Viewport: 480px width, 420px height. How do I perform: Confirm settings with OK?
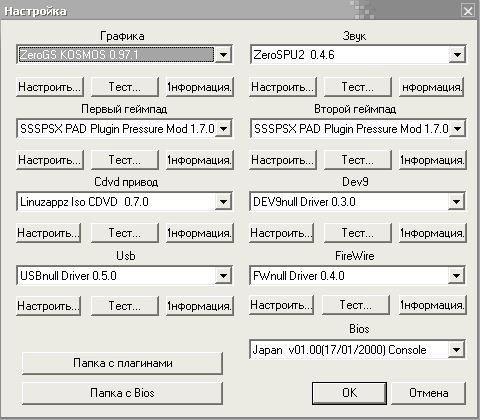click(349, 393)
